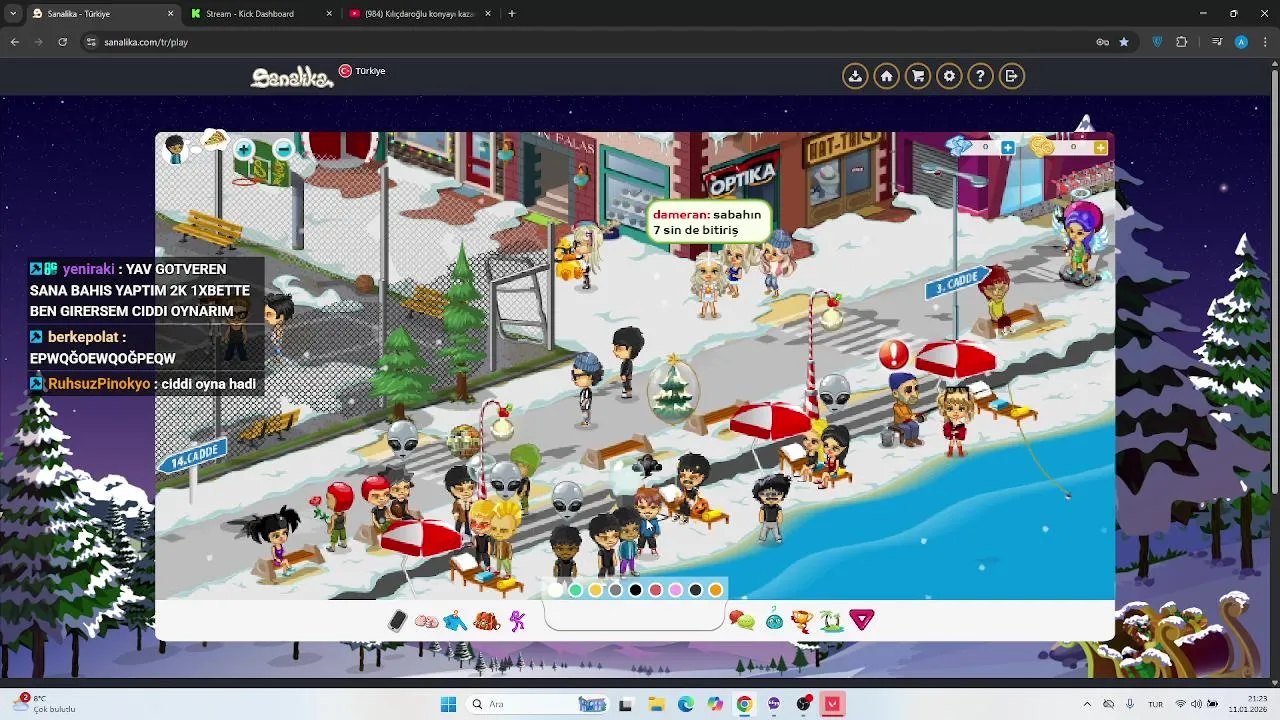Viewport: 1280px width, 720px height.
Task: Click the 3. CADDE street sign
Action: tap(957, 282)
